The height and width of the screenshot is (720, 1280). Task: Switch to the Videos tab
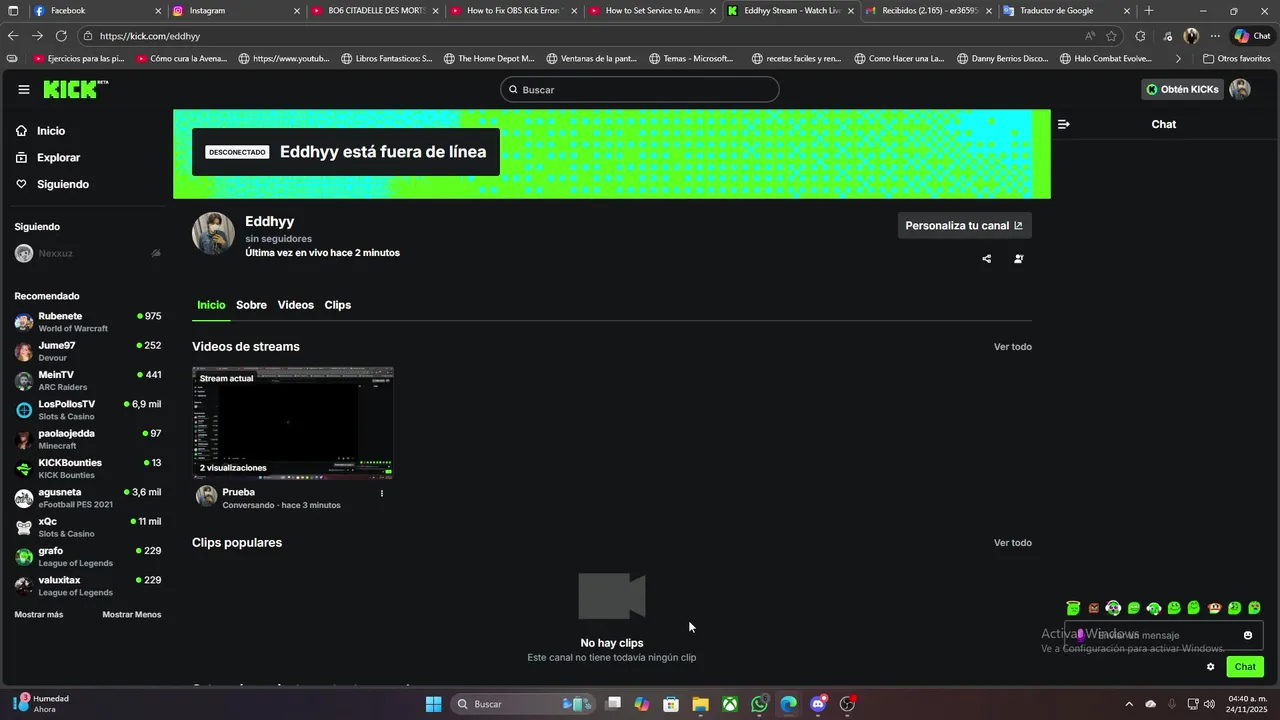(295, 305)
